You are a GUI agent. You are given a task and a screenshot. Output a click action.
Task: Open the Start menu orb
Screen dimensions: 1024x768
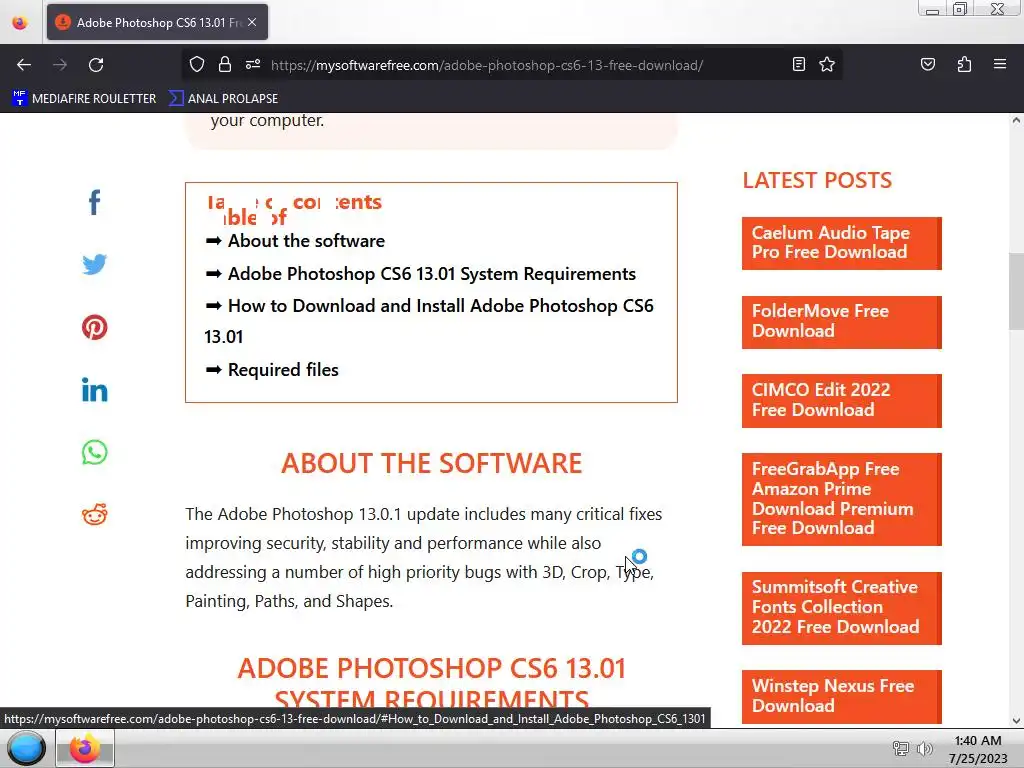(26, 748)
